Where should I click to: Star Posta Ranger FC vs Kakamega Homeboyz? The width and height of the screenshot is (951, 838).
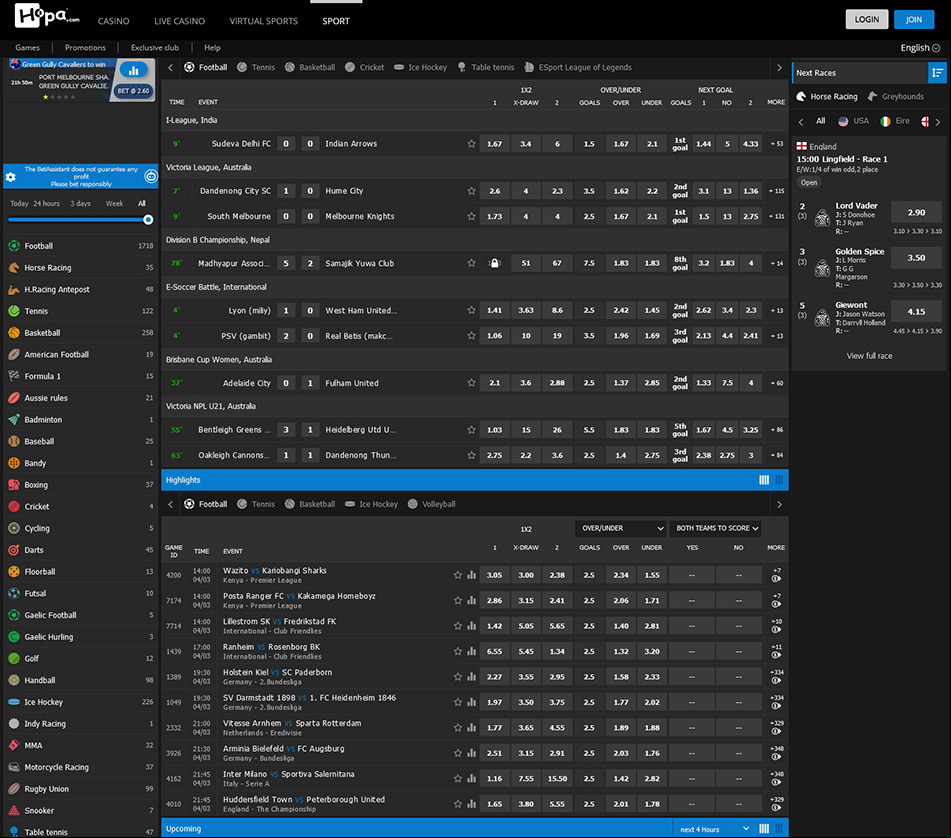point(458,600)
